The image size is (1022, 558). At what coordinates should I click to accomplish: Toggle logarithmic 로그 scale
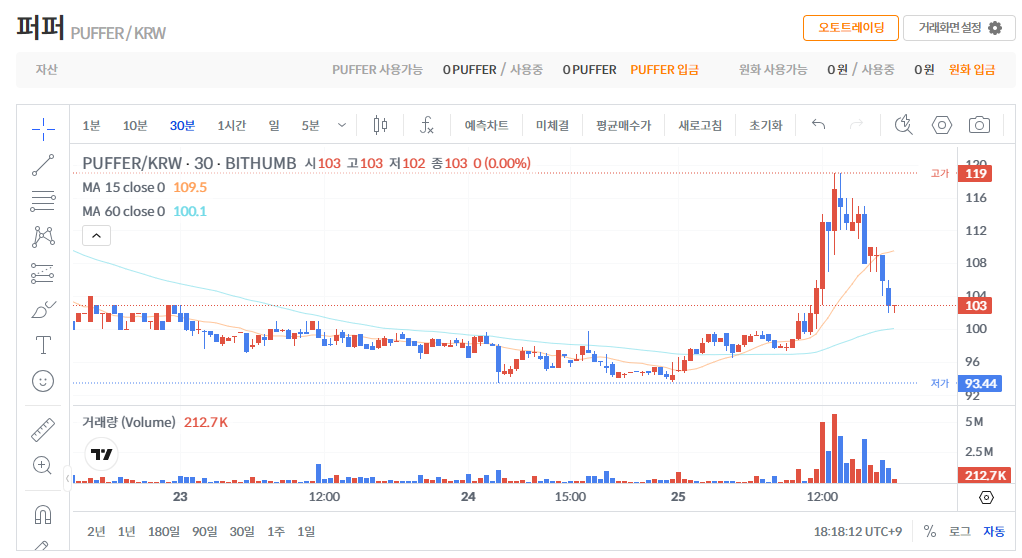tap(959, 531)
